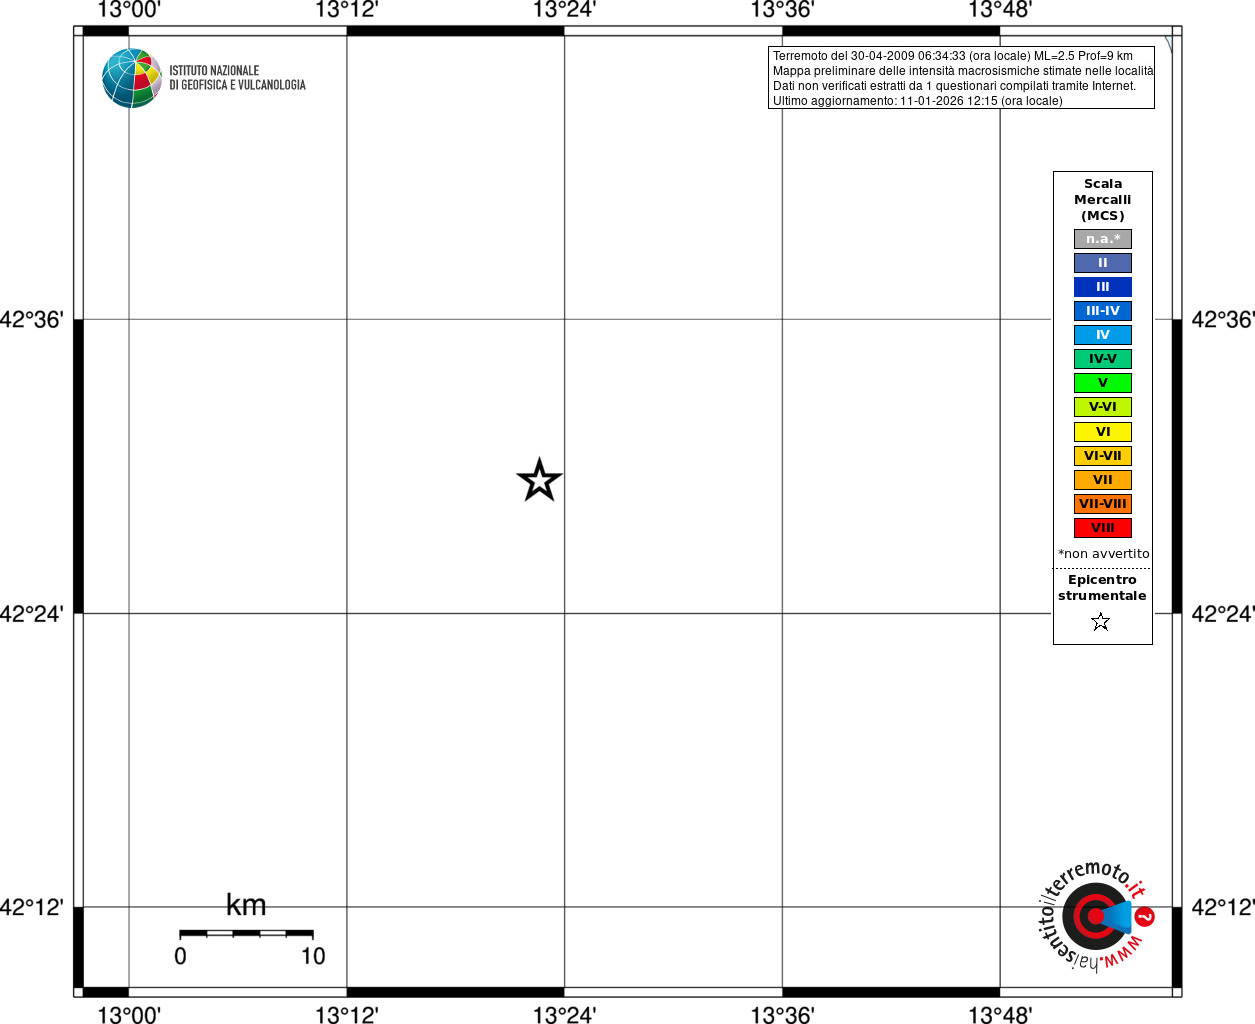Click the right 42°12' latitude label
Screen dimensions: 1255x1024
tap(1223, 908)
